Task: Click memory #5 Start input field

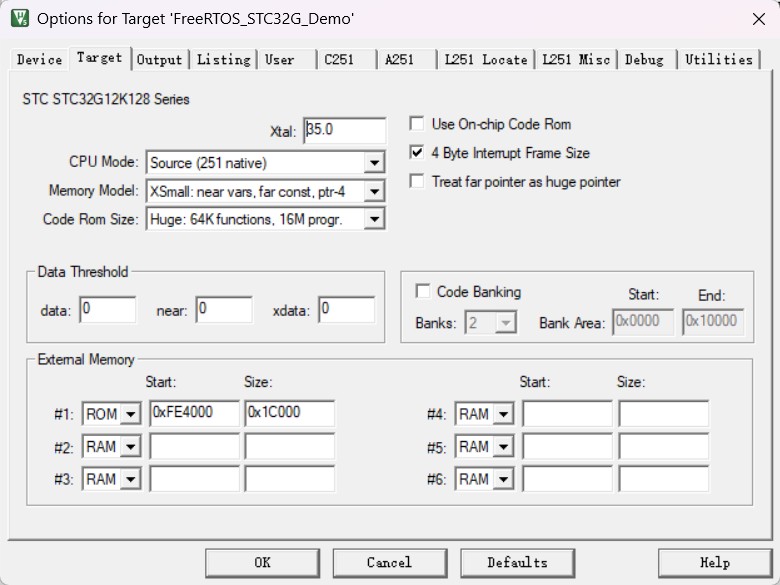Action: pos(567,446)
